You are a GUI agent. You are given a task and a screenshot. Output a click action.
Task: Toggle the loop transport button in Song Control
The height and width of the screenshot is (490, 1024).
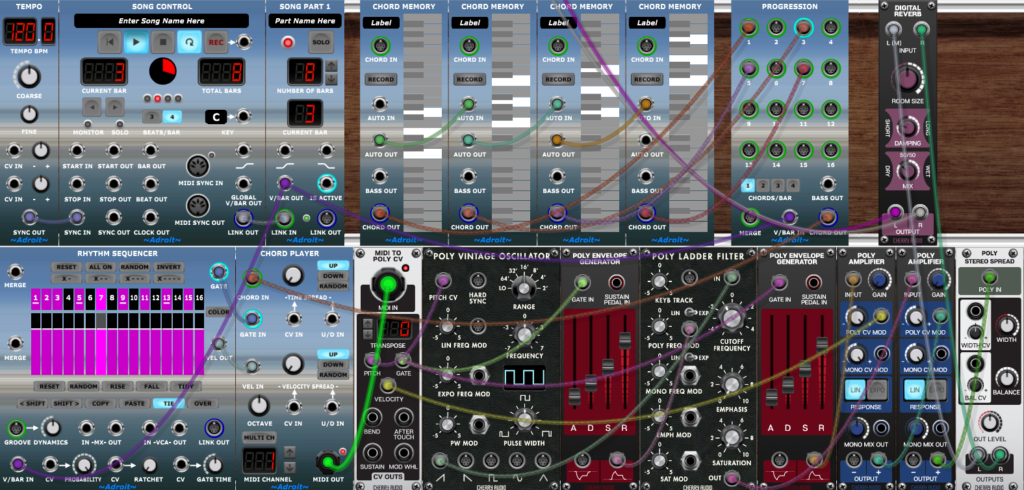tap(190, 42)
